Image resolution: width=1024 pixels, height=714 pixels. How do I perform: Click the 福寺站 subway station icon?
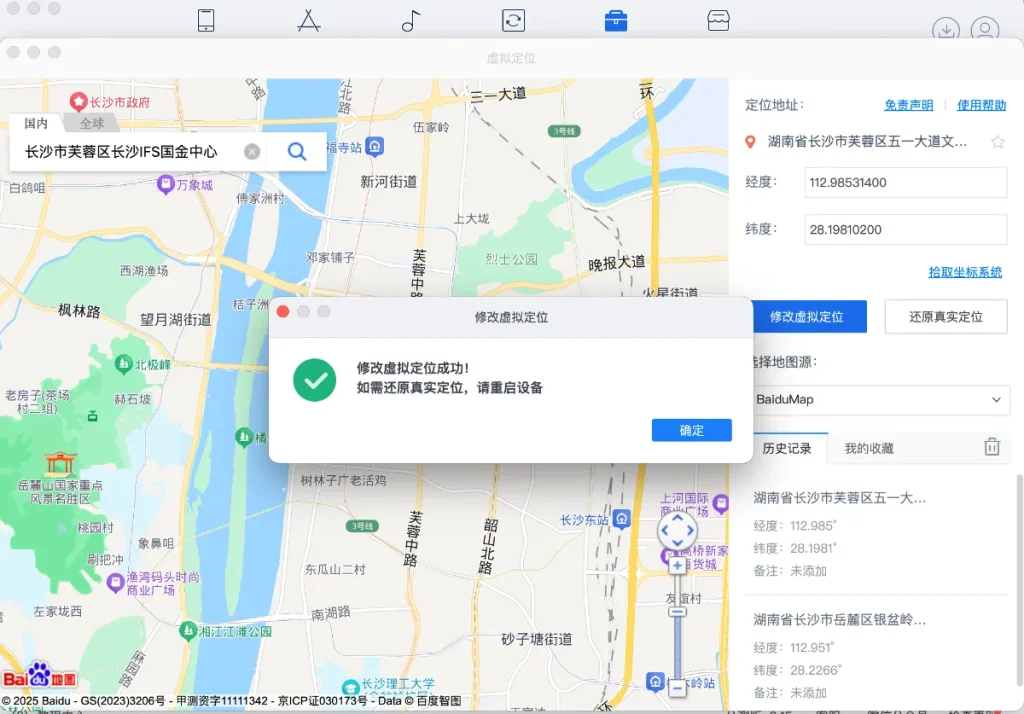point(375,146)
